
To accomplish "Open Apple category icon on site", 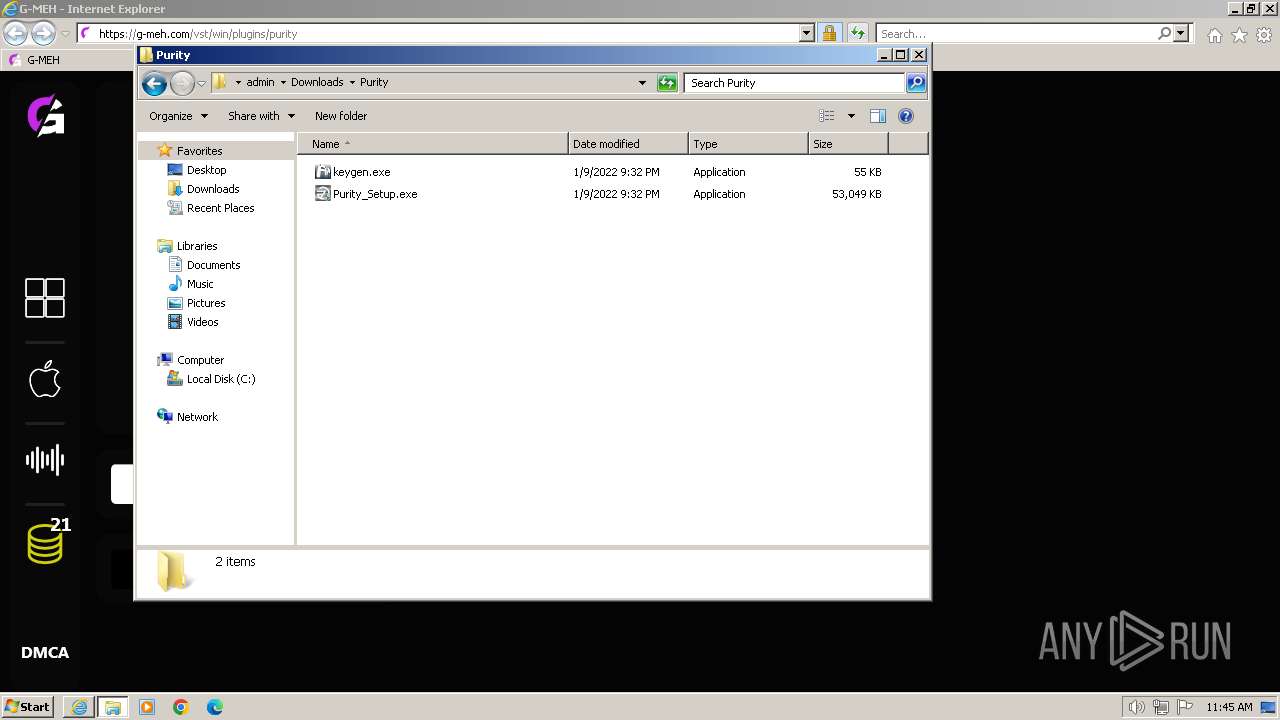I will (x=45, y=379).
